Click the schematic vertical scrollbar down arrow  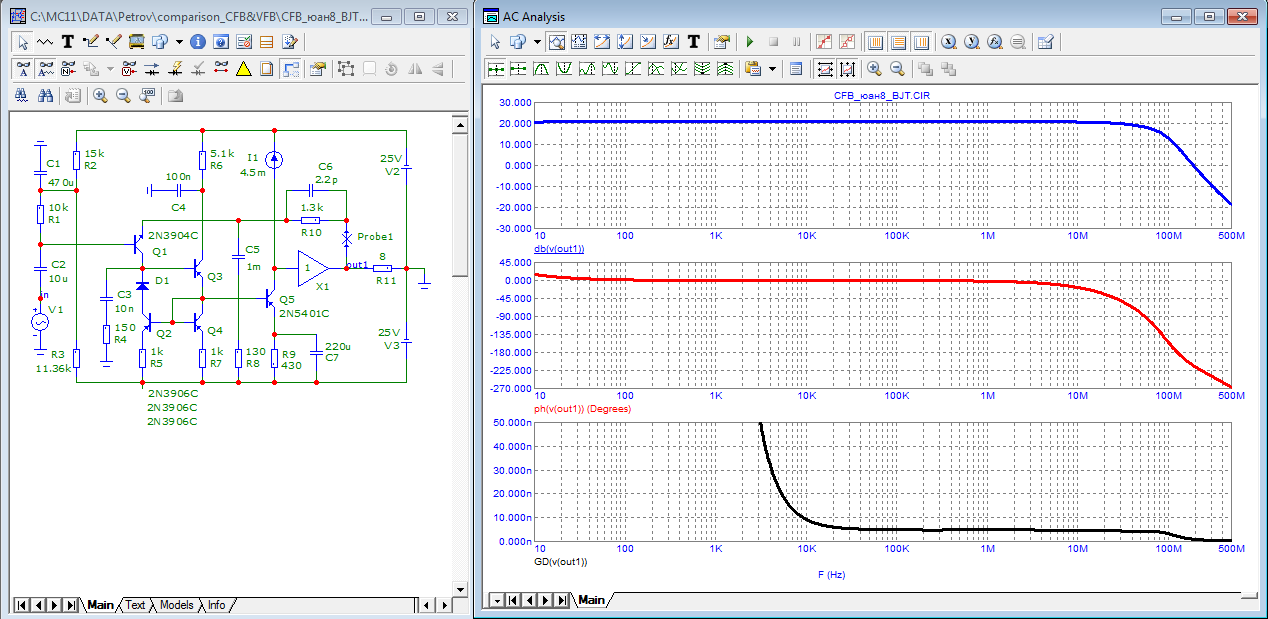tap(459, 587)
